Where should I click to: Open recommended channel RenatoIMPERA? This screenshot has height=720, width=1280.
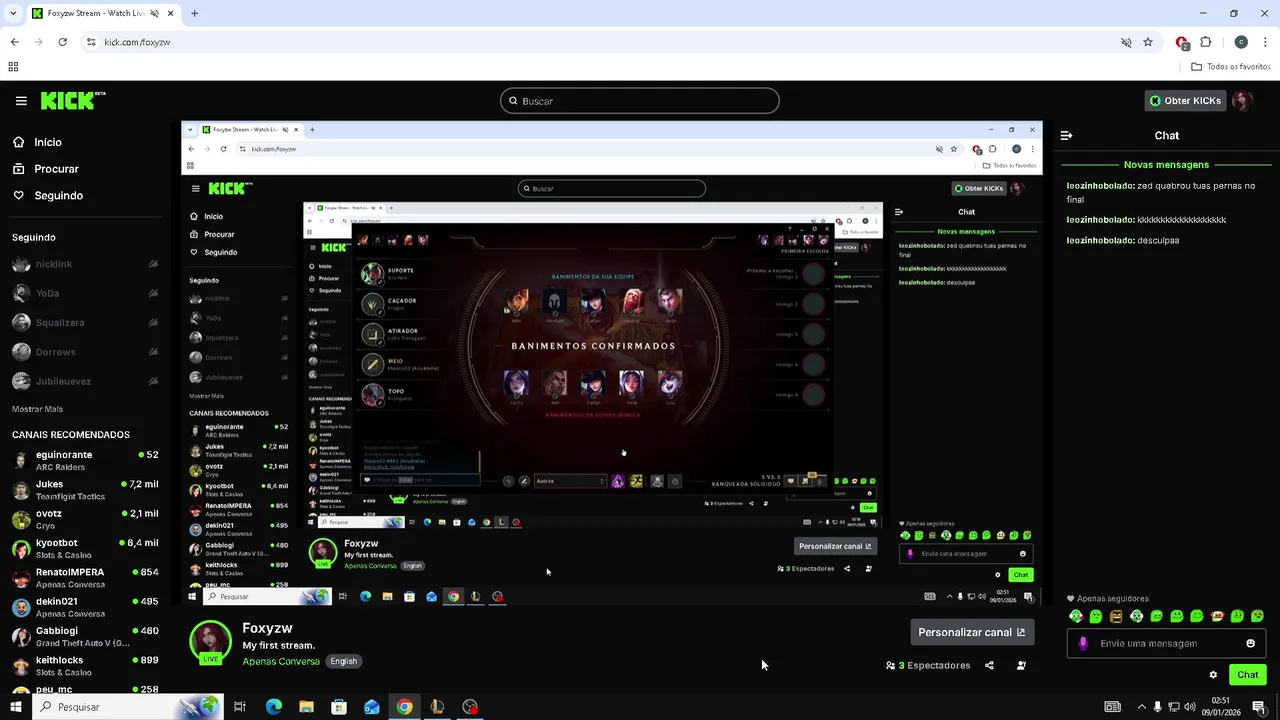[x=85, y=578]
